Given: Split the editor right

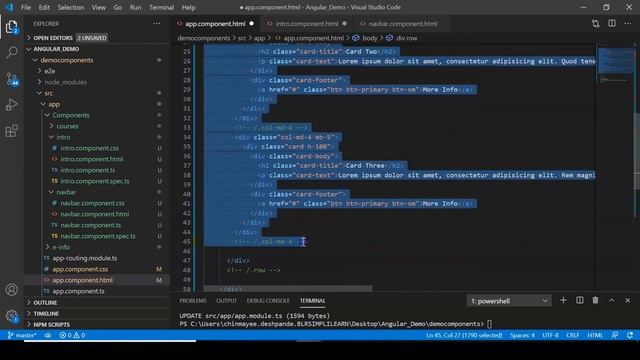Looking at the screenshot, I should click(611, 23).
